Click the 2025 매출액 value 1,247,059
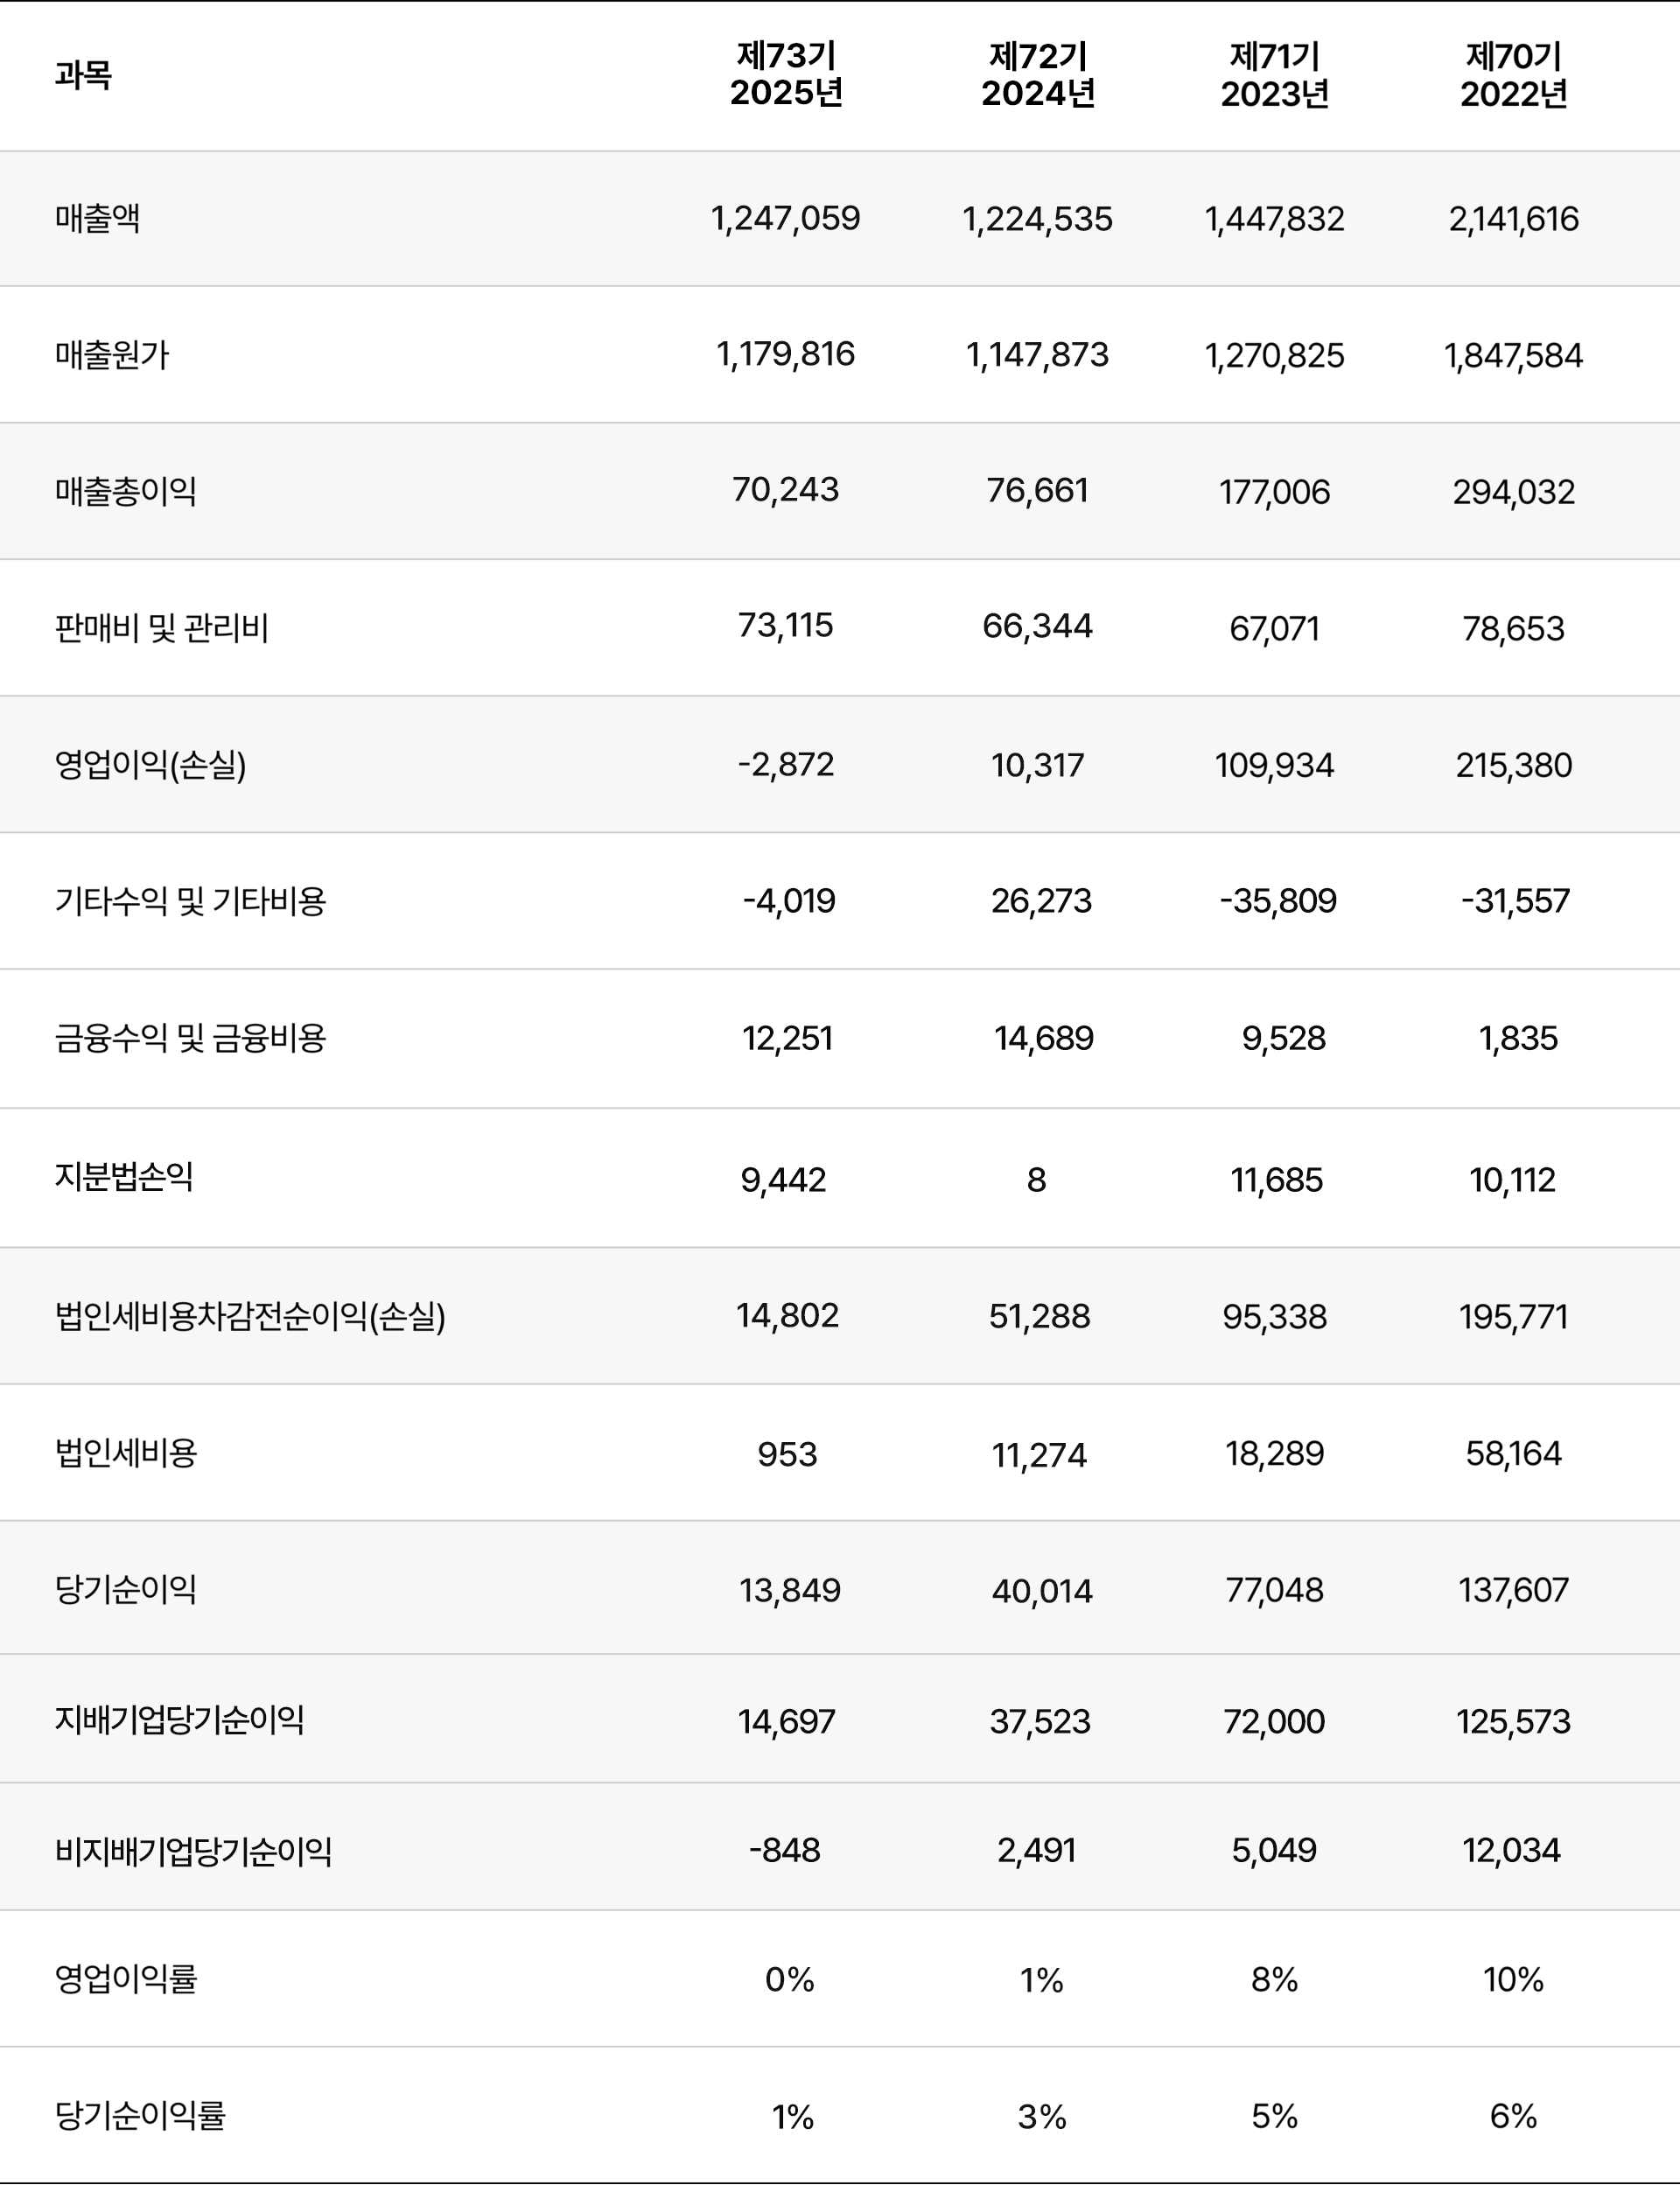Viewport: 1680px width, 2206px height. point(786,218)
